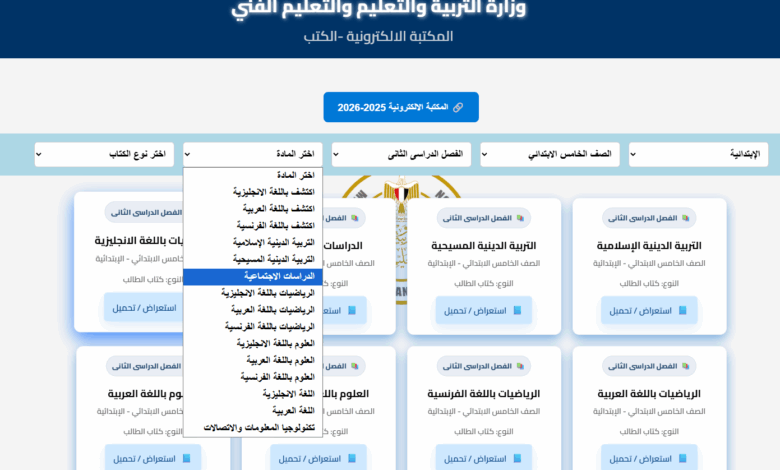Screen dimensions: 780x470
Task: Expand the الفصل الدراسى الثانى semester dropdown
Action: (x=401, y=154)
